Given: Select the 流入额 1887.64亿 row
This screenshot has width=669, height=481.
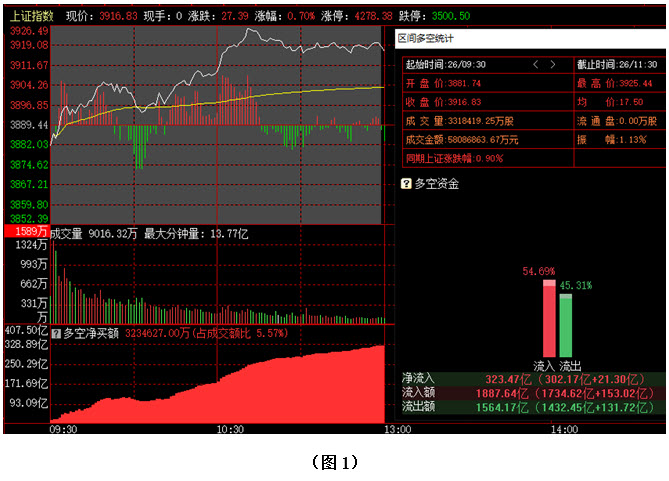Looking at the screenshot, I should 533,393.
